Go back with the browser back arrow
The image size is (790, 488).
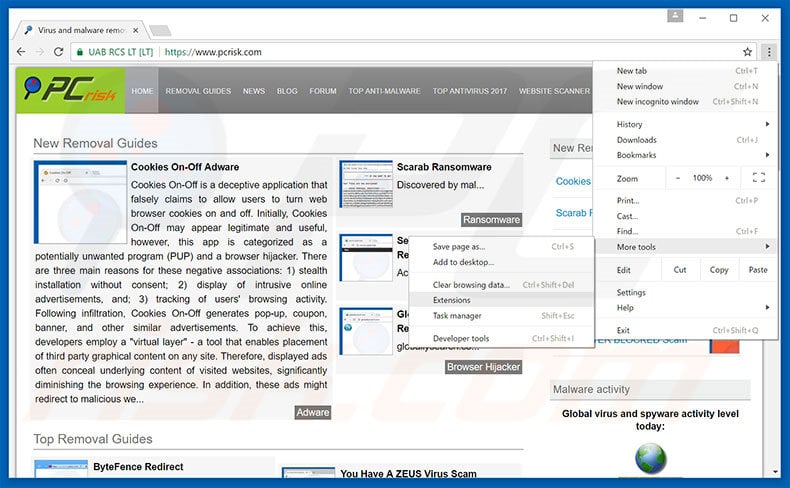click(x=21, y=52)
